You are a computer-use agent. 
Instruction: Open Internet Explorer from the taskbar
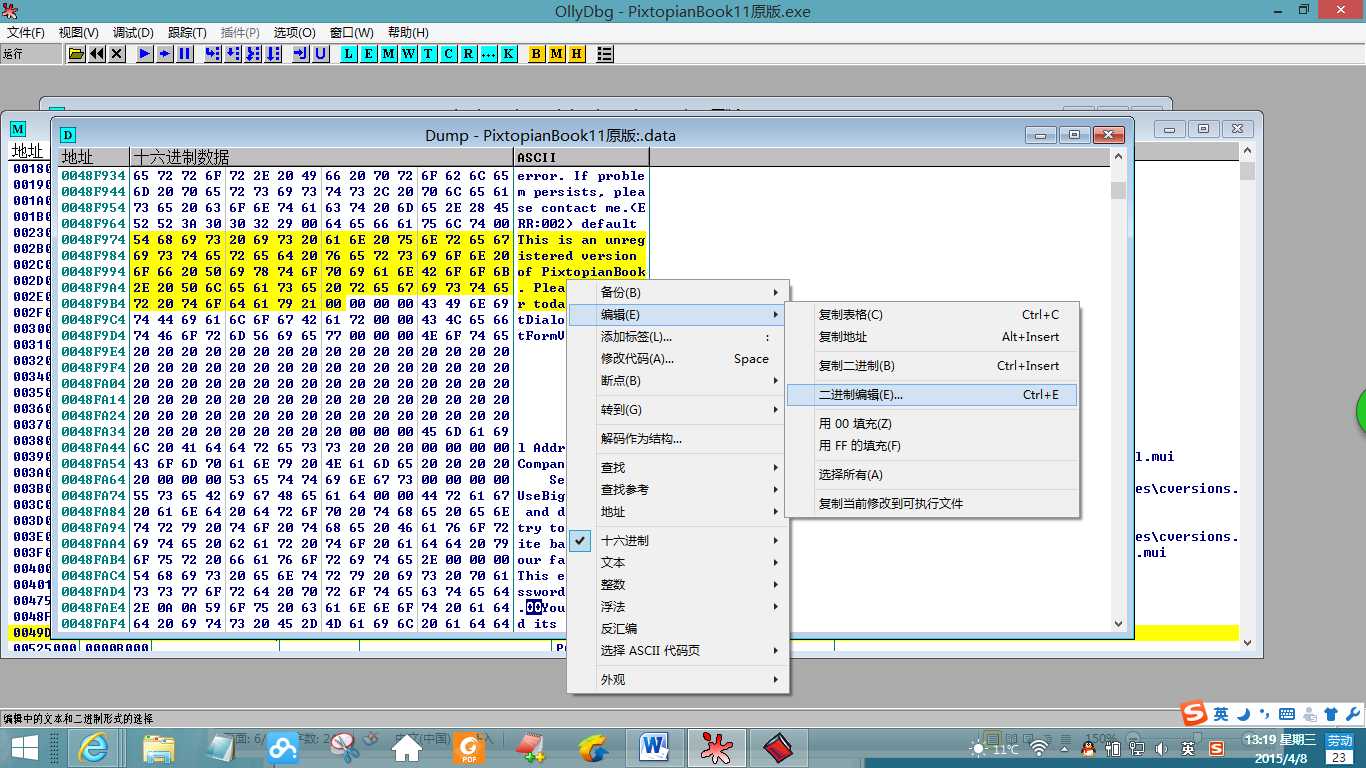click(x=95, y=746)
